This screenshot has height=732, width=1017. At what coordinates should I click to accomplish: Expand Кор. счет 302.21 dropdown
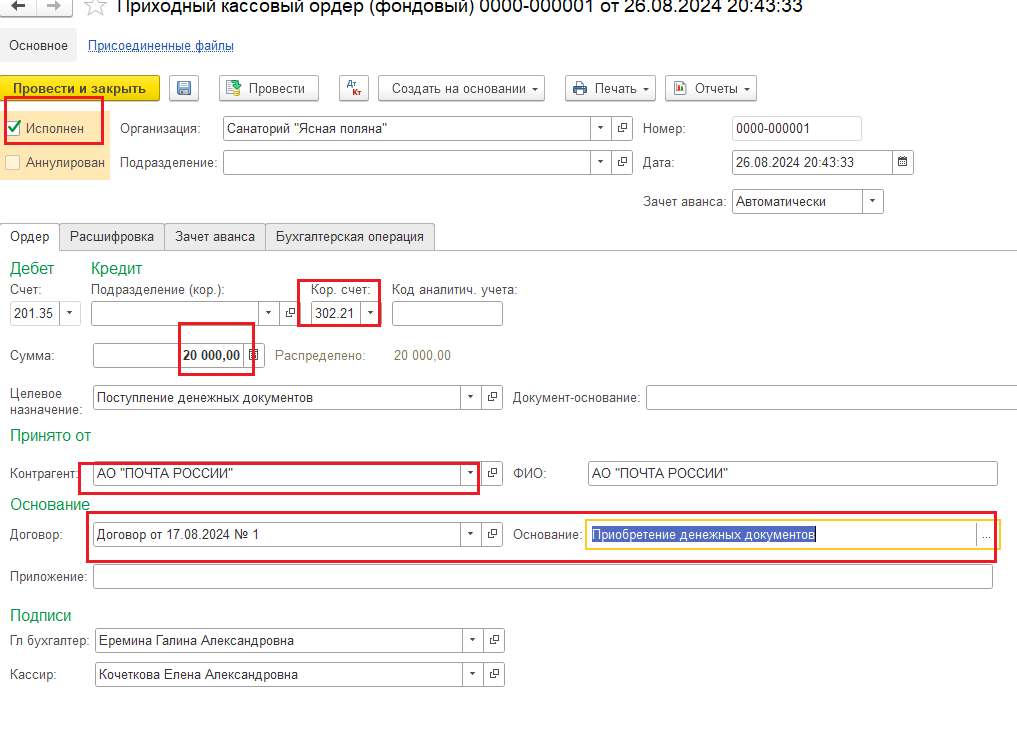(370, 313)
